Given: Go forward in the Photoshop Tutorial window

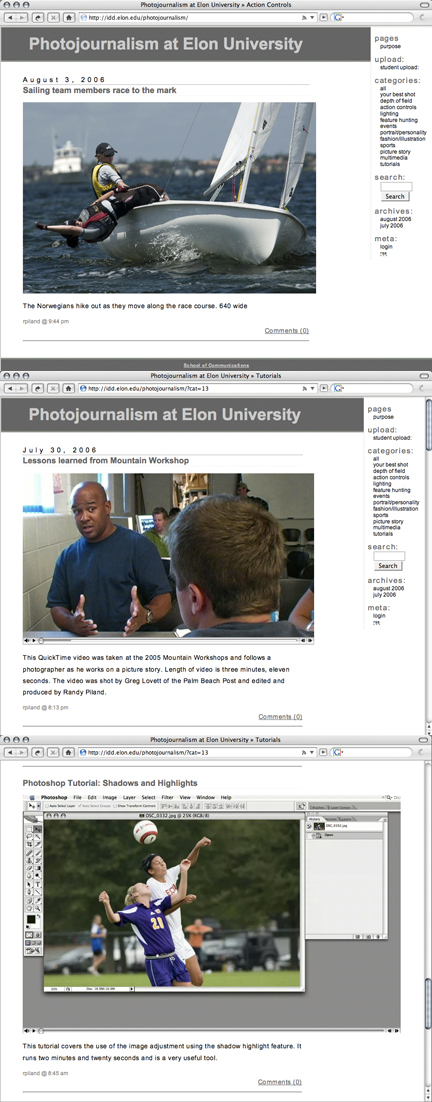Looking at the screenshot, I should (x=22, y=752).
